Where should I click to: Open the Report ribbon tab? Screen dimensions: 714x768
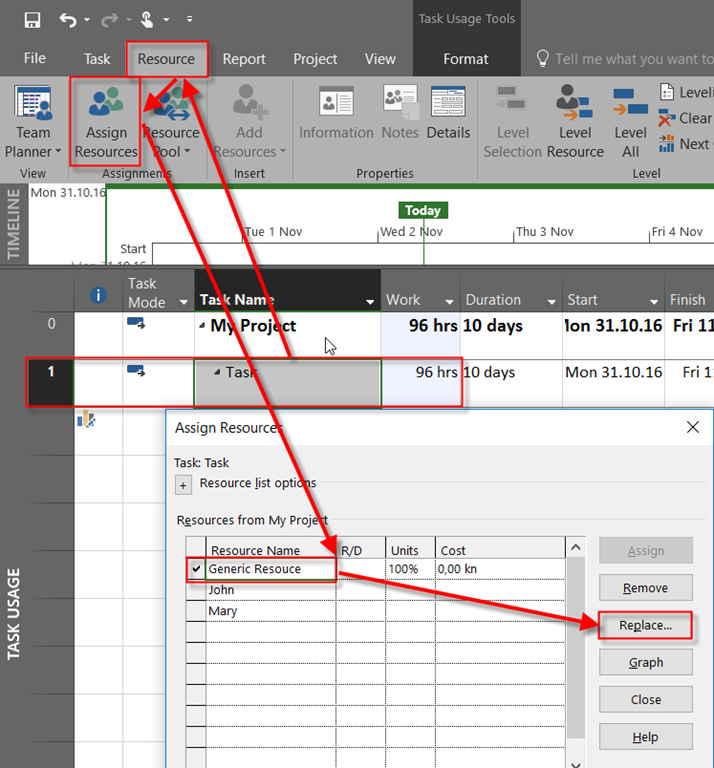244,59
